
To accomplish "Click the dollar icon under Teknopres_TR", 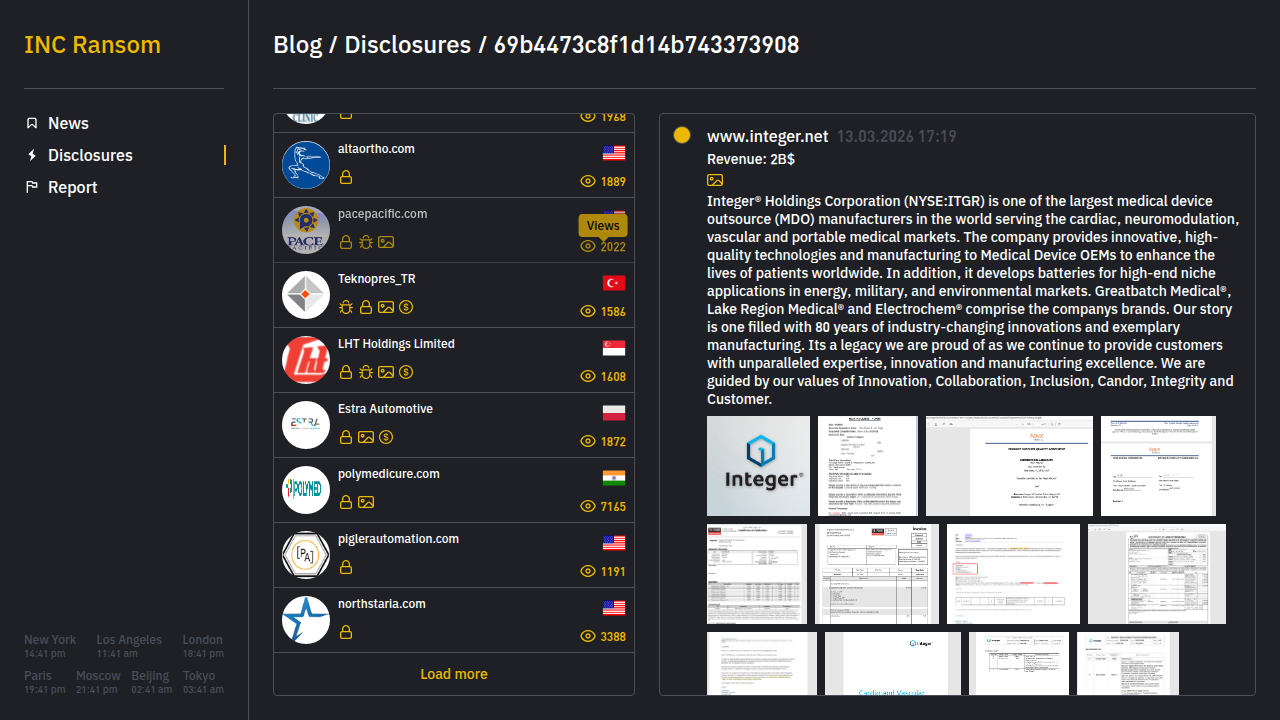I will click(x=406, y=307).
